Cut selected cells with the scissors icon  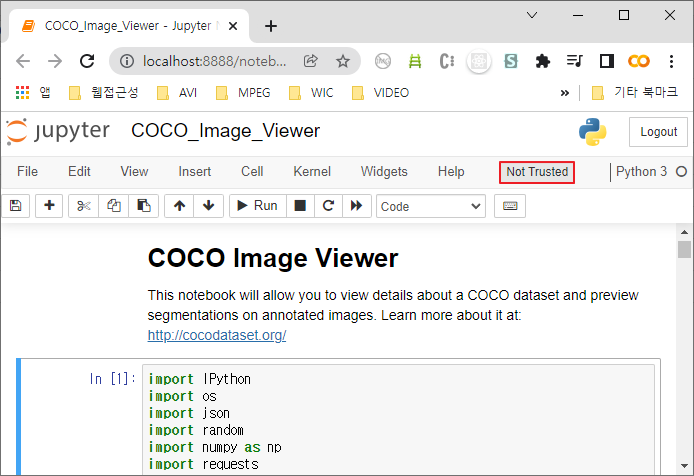tap(84, 206)
